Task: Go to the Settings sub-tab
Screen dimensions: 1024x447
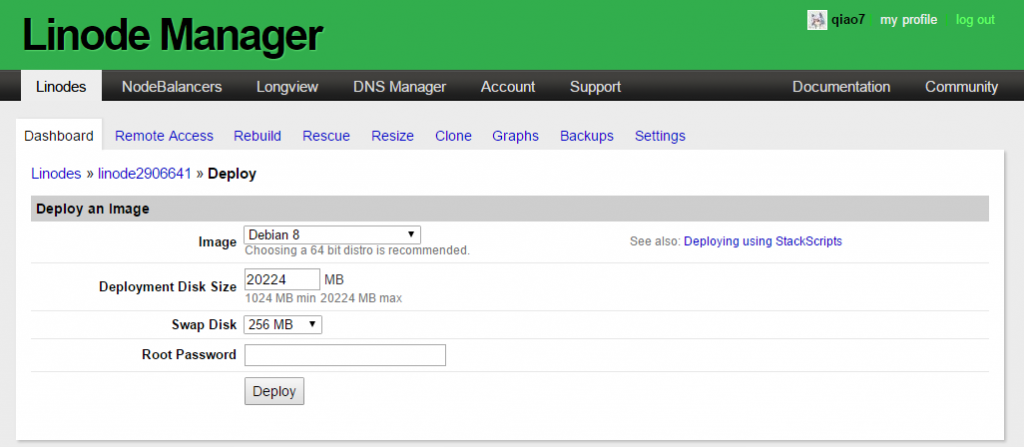Action: click(660, 136)
